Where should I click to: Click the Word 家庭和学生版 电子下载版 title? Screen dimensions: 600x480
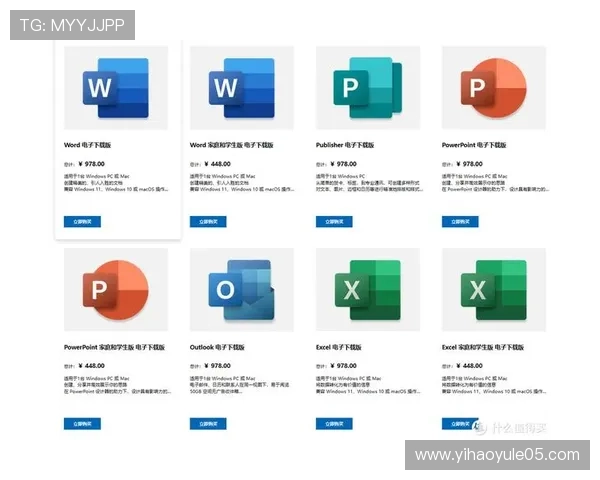(x=231, y=145)
